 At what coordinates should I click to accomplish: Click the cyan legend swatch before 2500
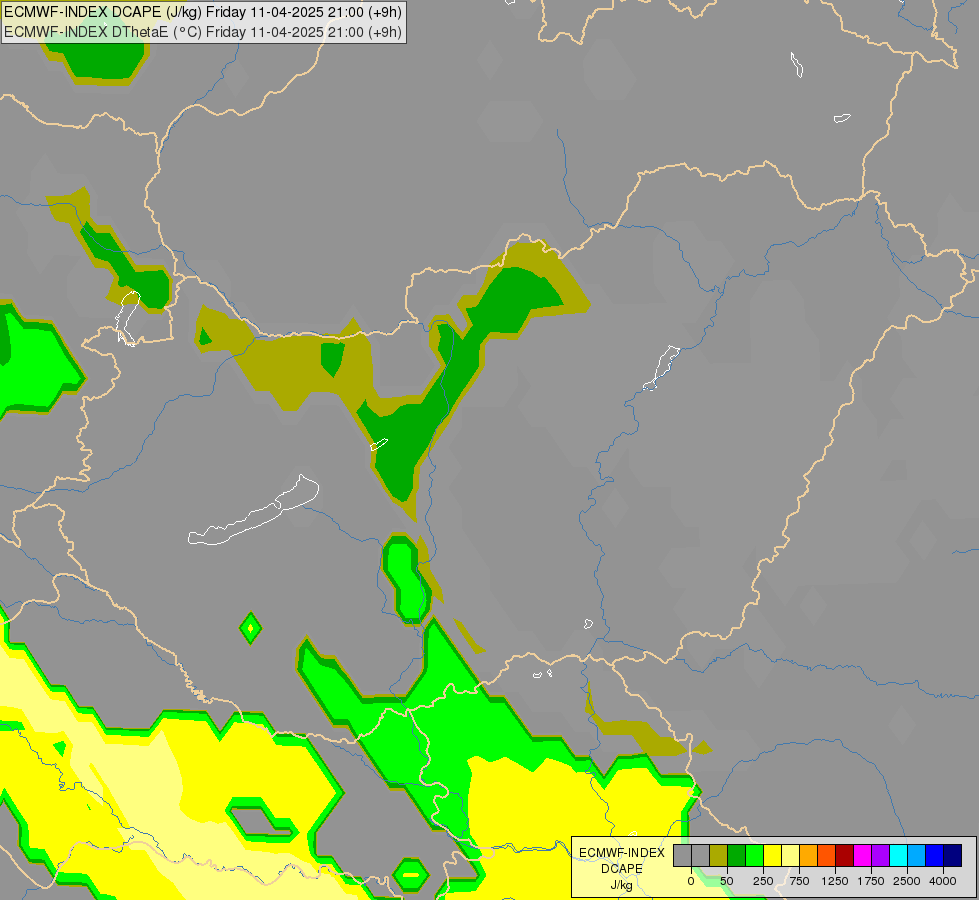pyautogui.click(x=898, y=855)
